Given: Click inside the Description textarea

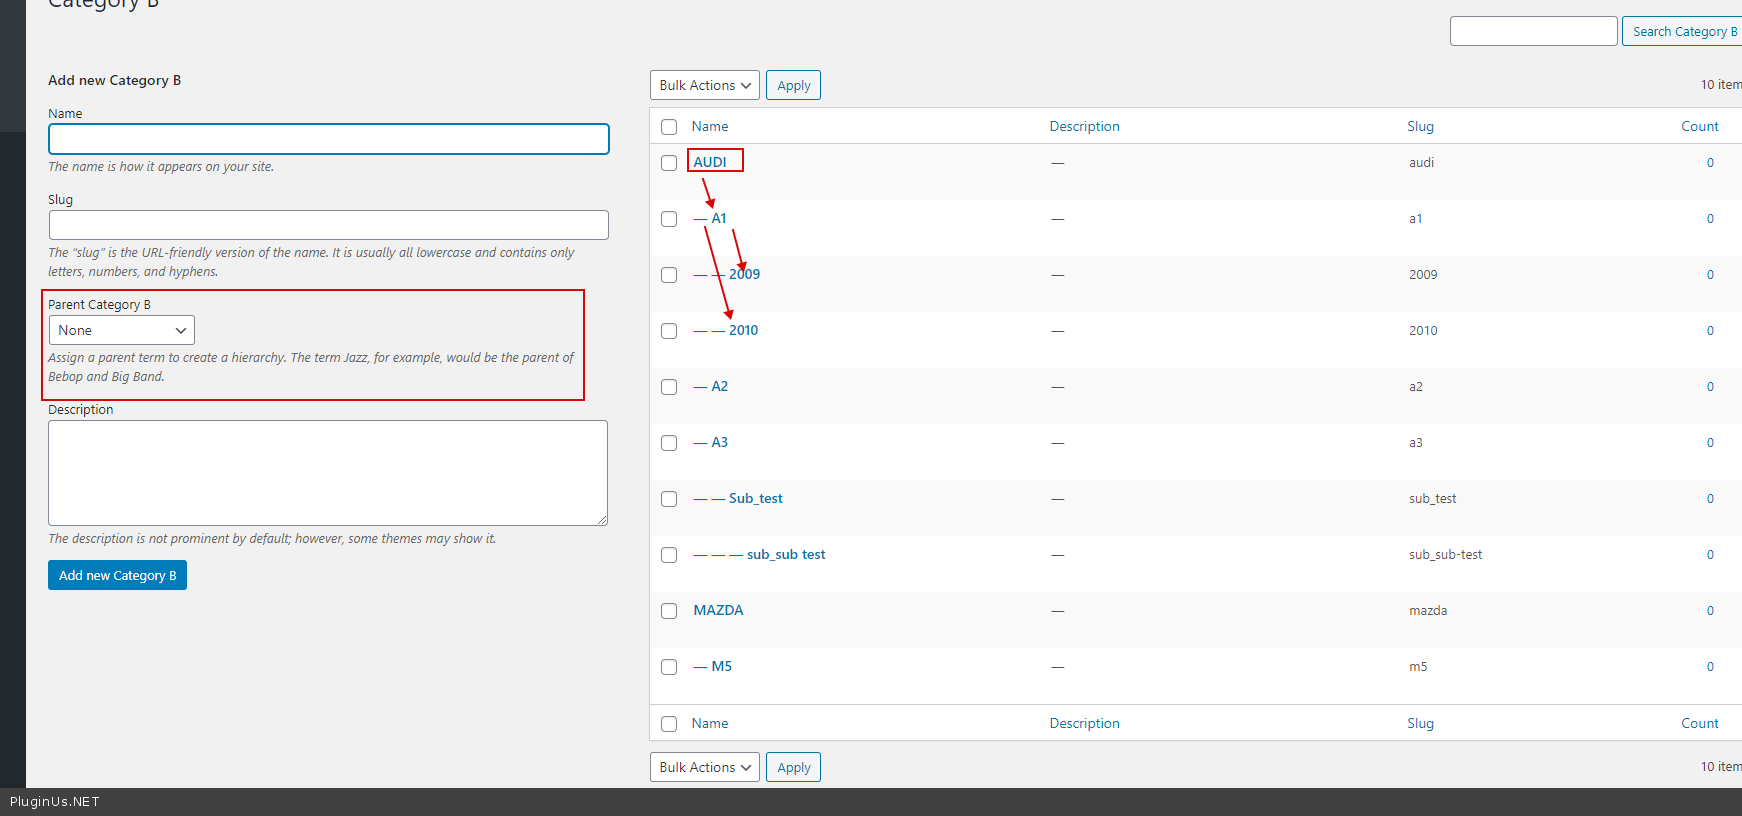Looking at the screenshot, I should tap(328, 472).
